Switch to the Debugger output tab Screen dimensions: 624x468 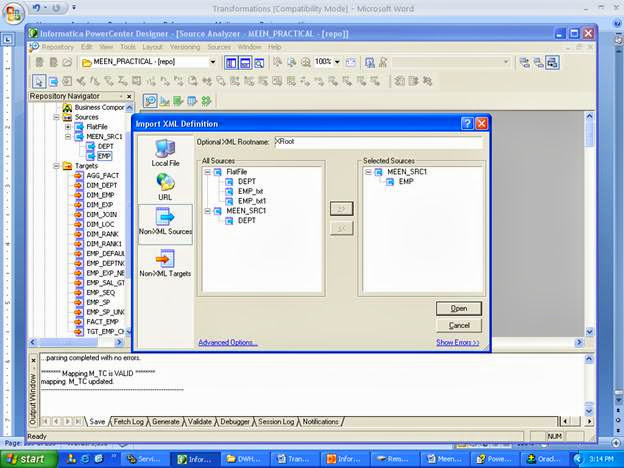[x=235, y=421]
